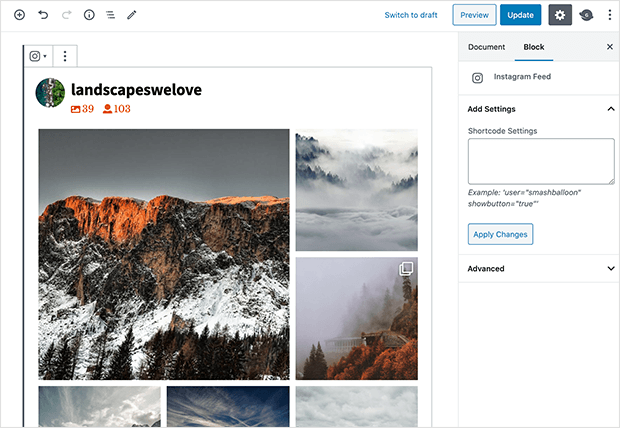Click the 39 posts count
Image resolution: width=620 pixels, height=428 pixels.
(x=82, y=109)
